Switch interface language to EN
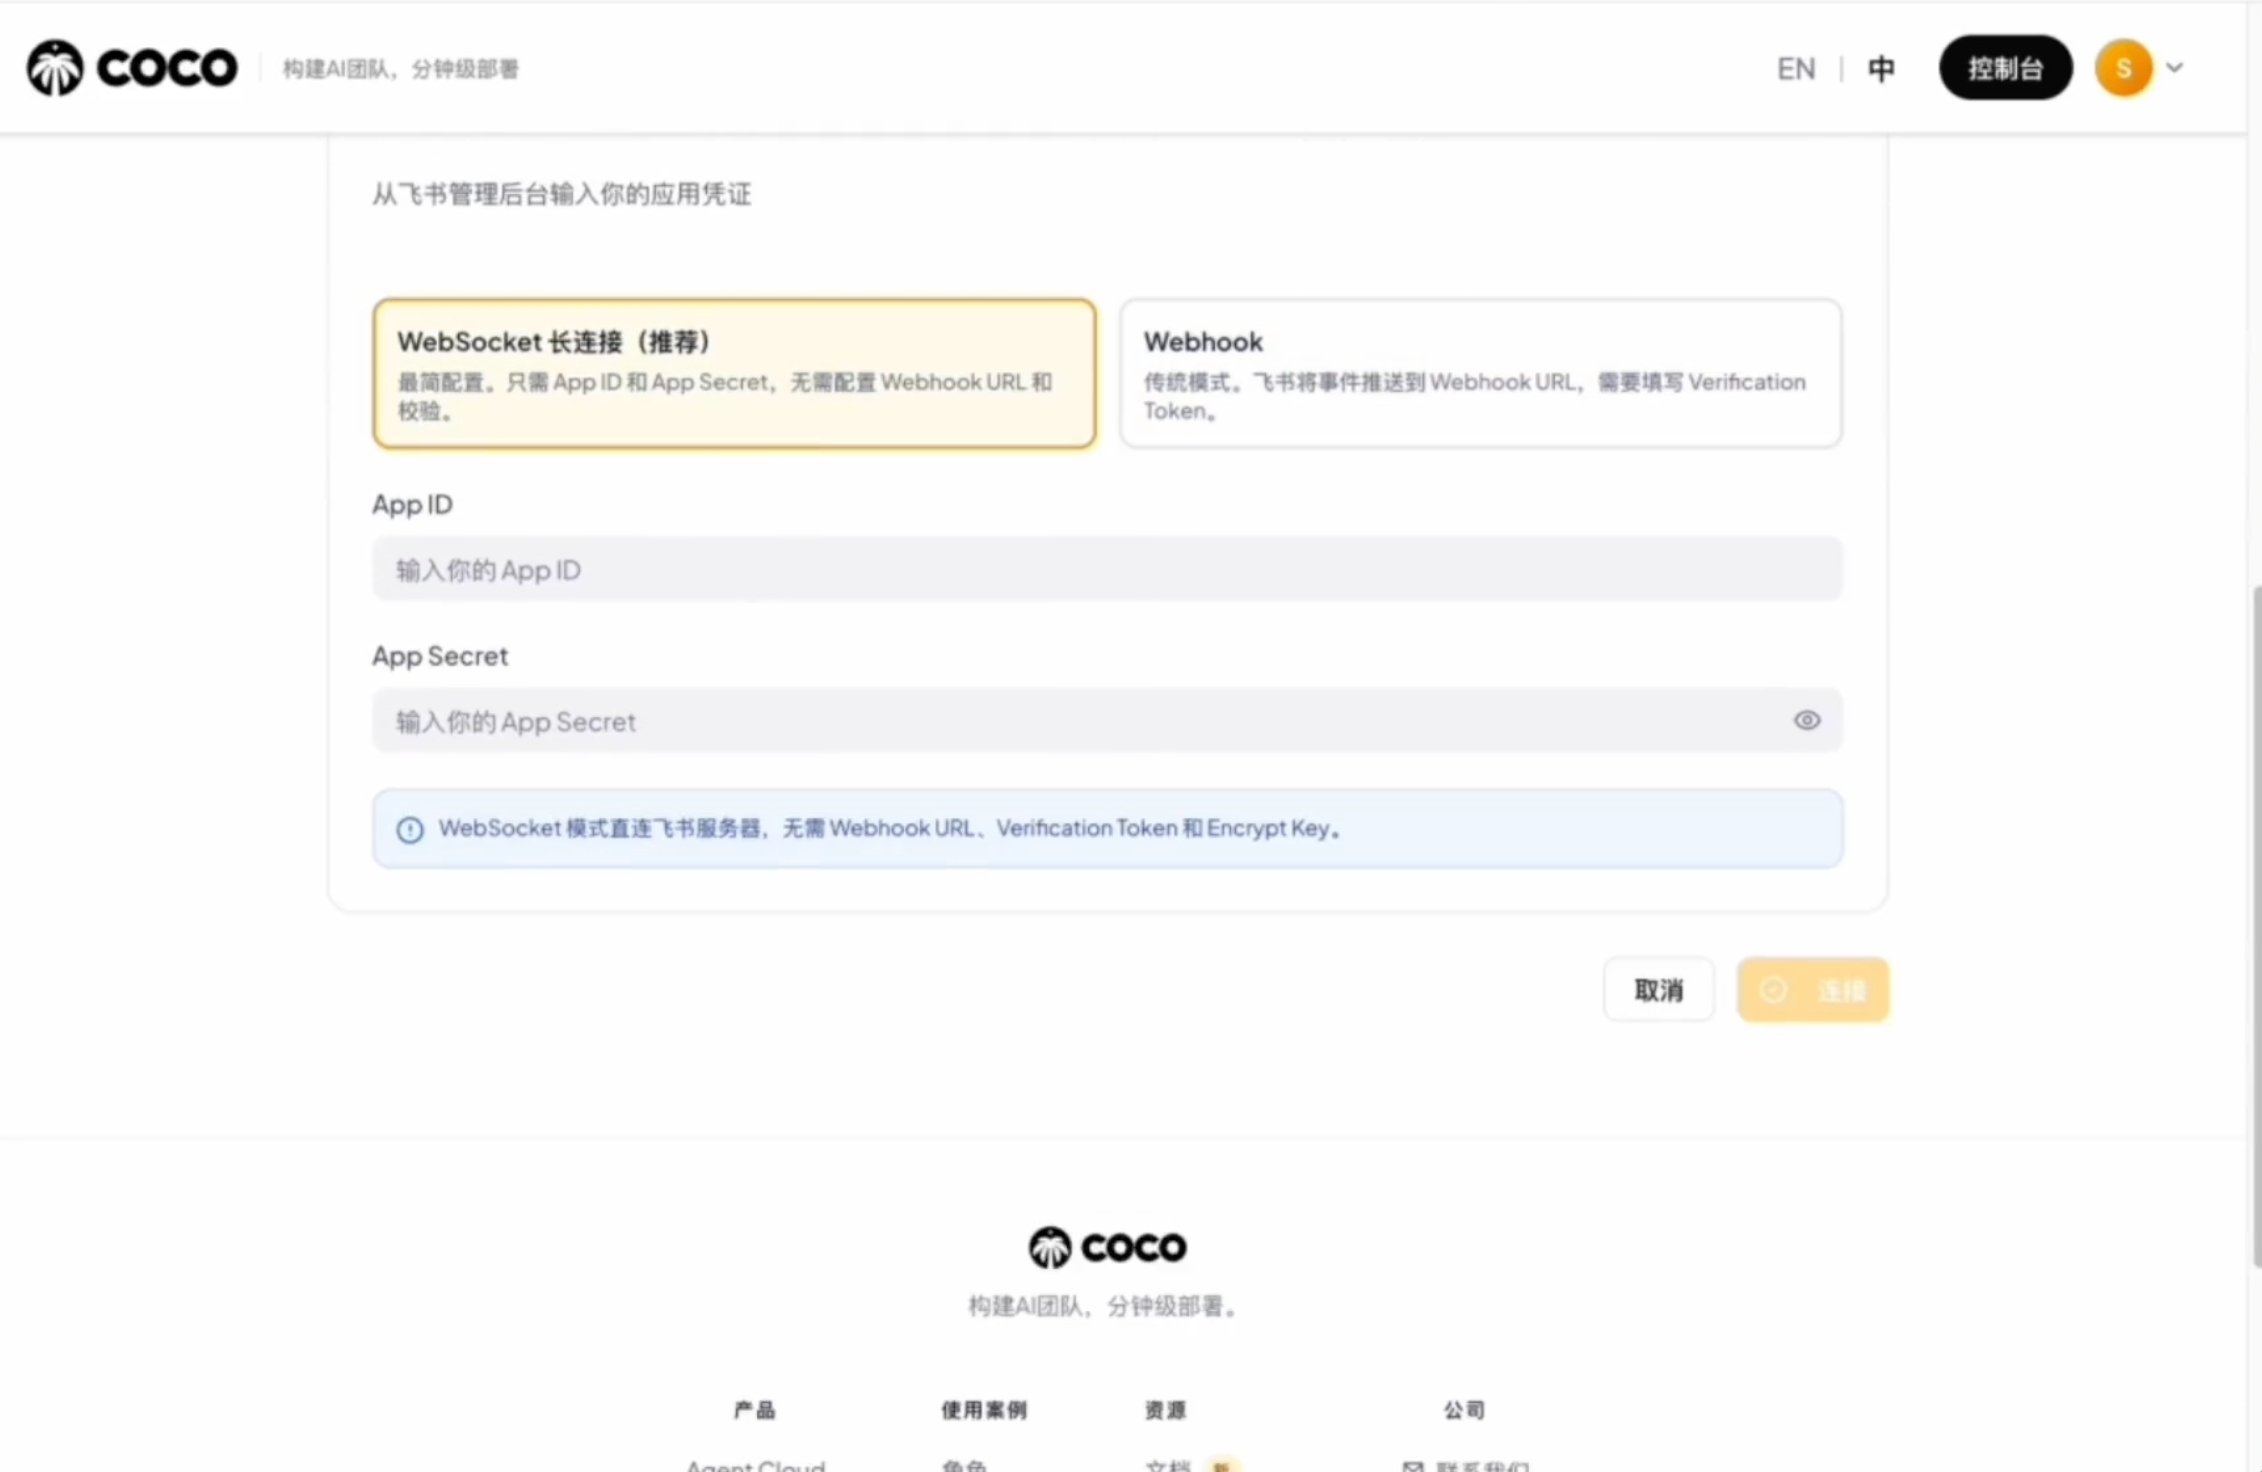Viewport: 2262px width, 1472px height. 1796,68
